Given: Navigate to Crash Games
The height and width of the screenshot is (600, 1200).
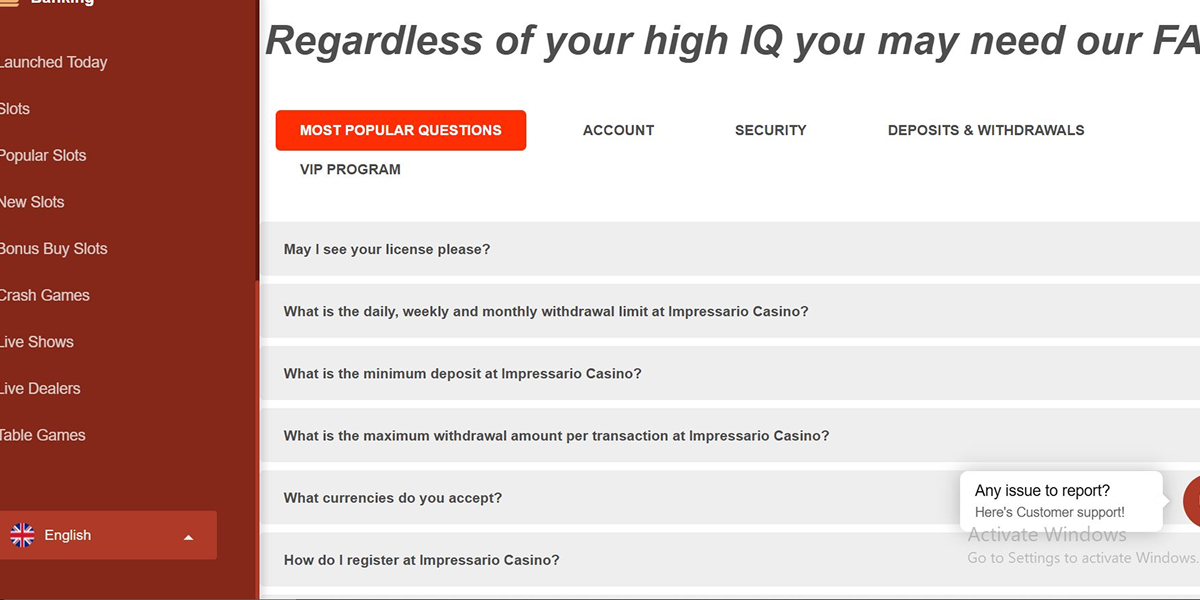Looking at the screenshot, I should tap(45, 295).
